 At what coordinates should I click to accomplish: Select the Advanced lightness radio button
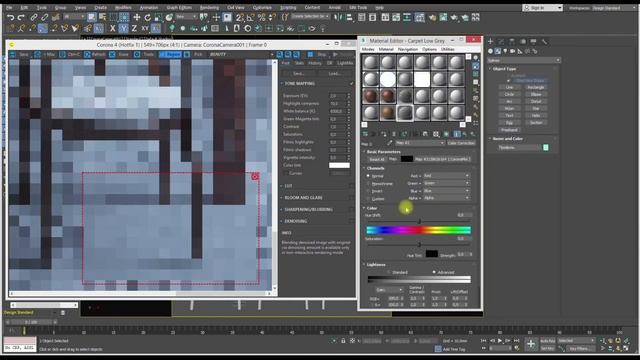[x=434, y=272]
